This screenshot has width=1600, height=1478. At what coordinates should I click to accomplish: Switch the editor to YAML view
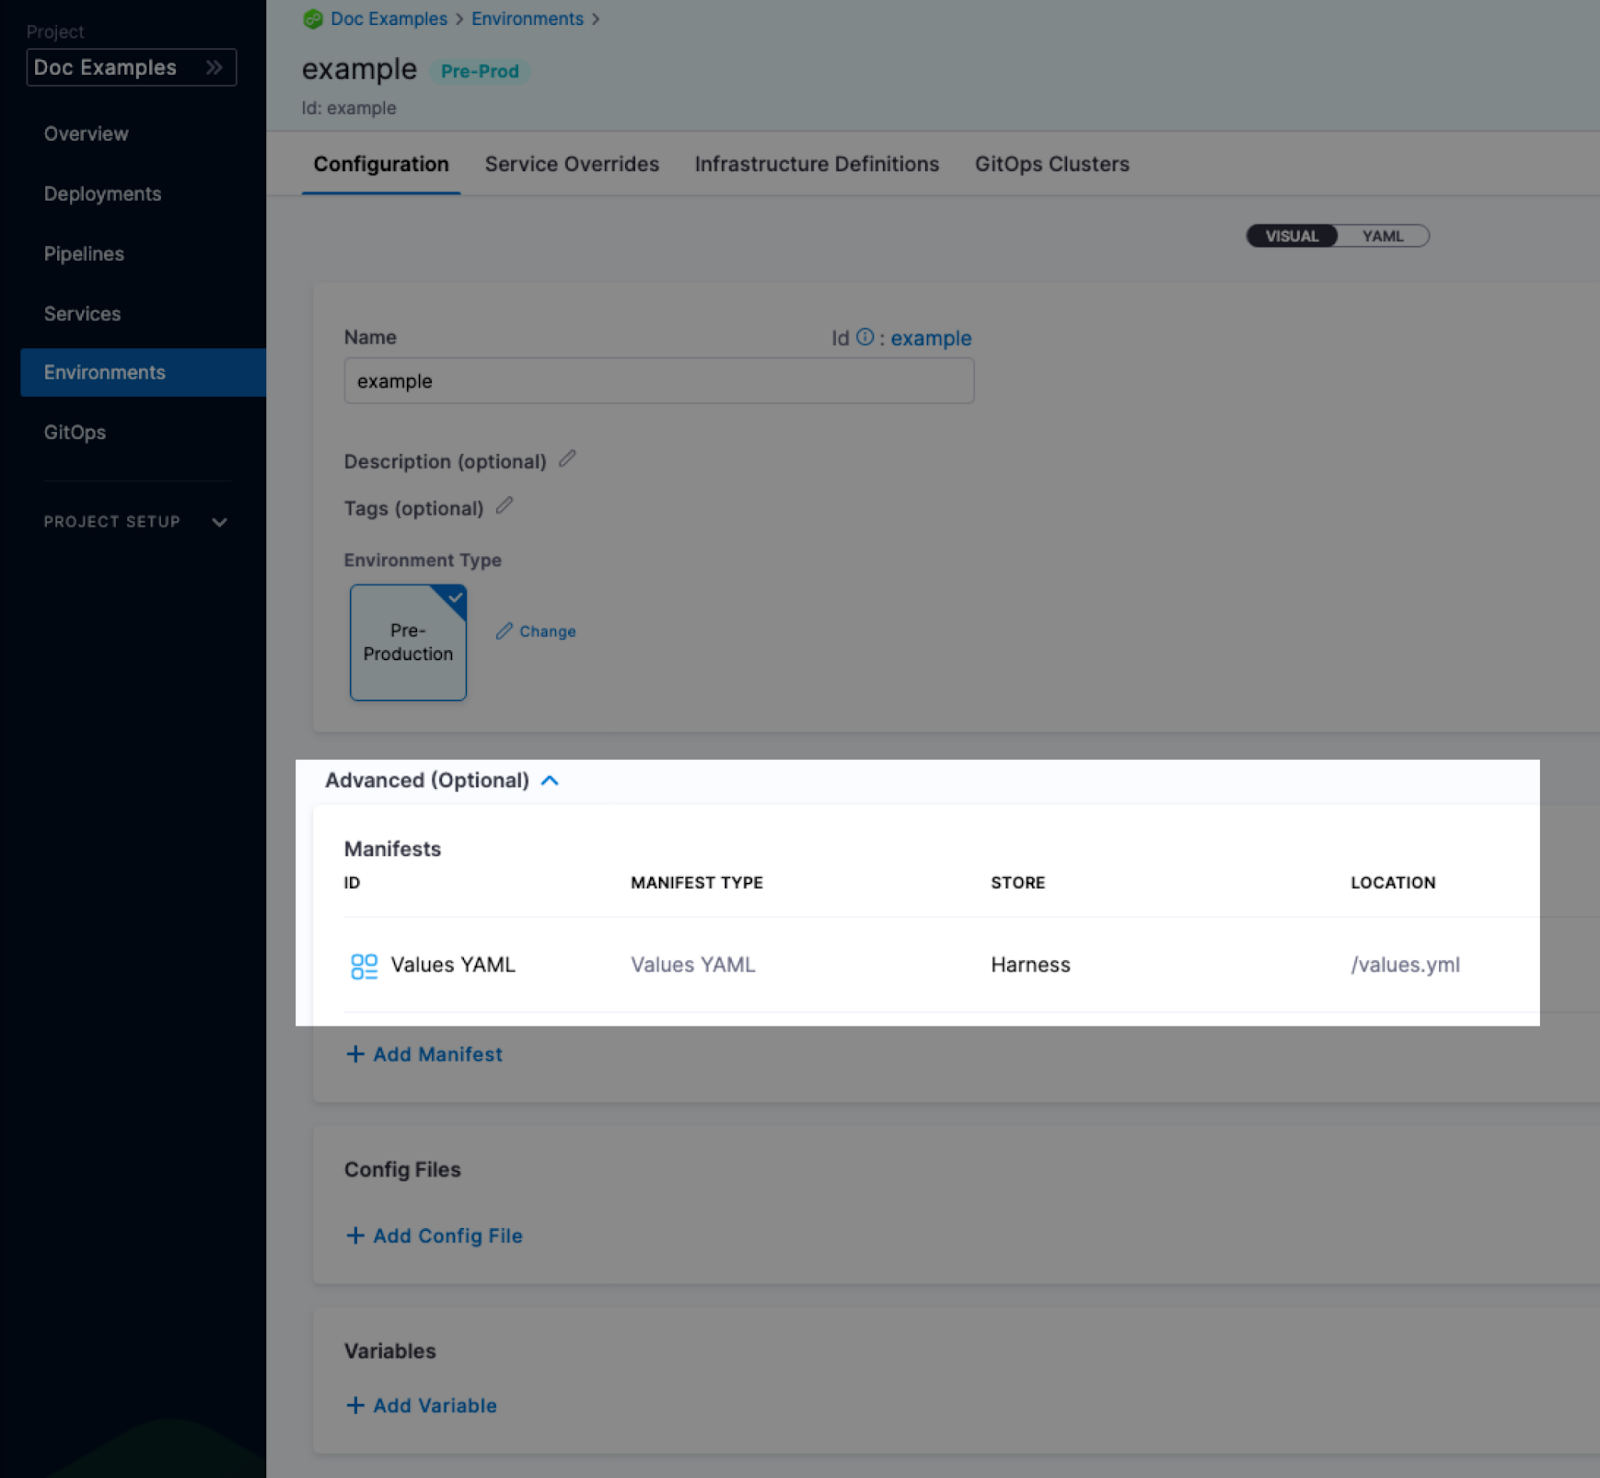[x=1382, y=236]
